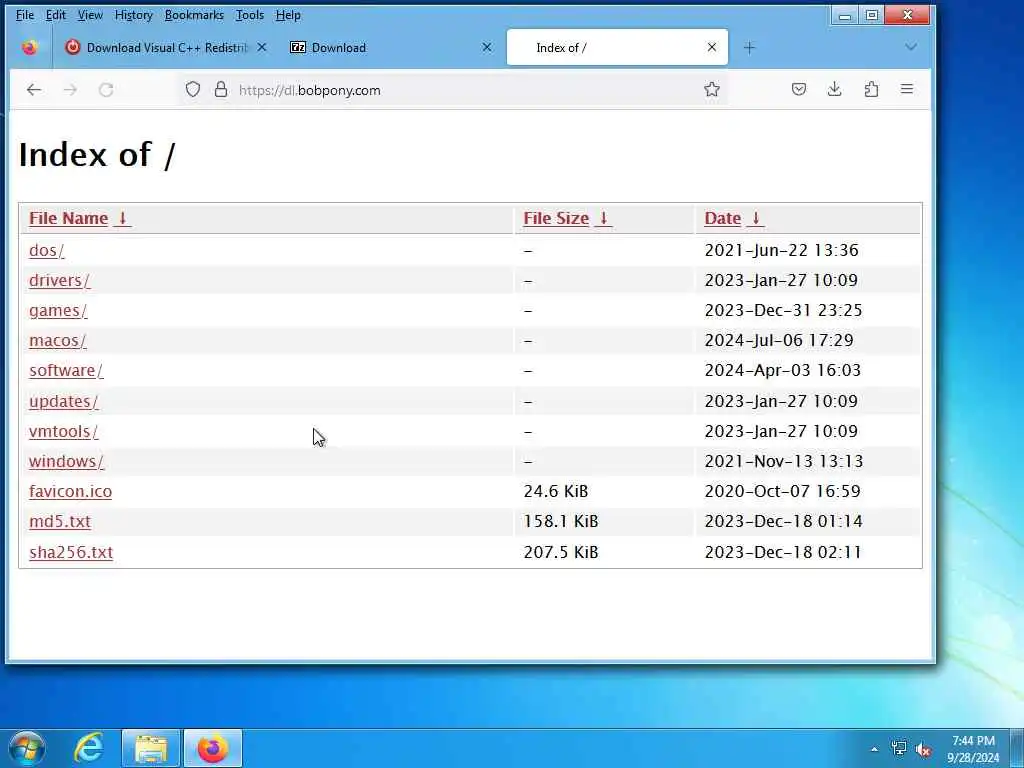The height and width of the screenshot is (768, 1024).
Task: Click the Index of / page heading
Action: [x=97, y=155]
